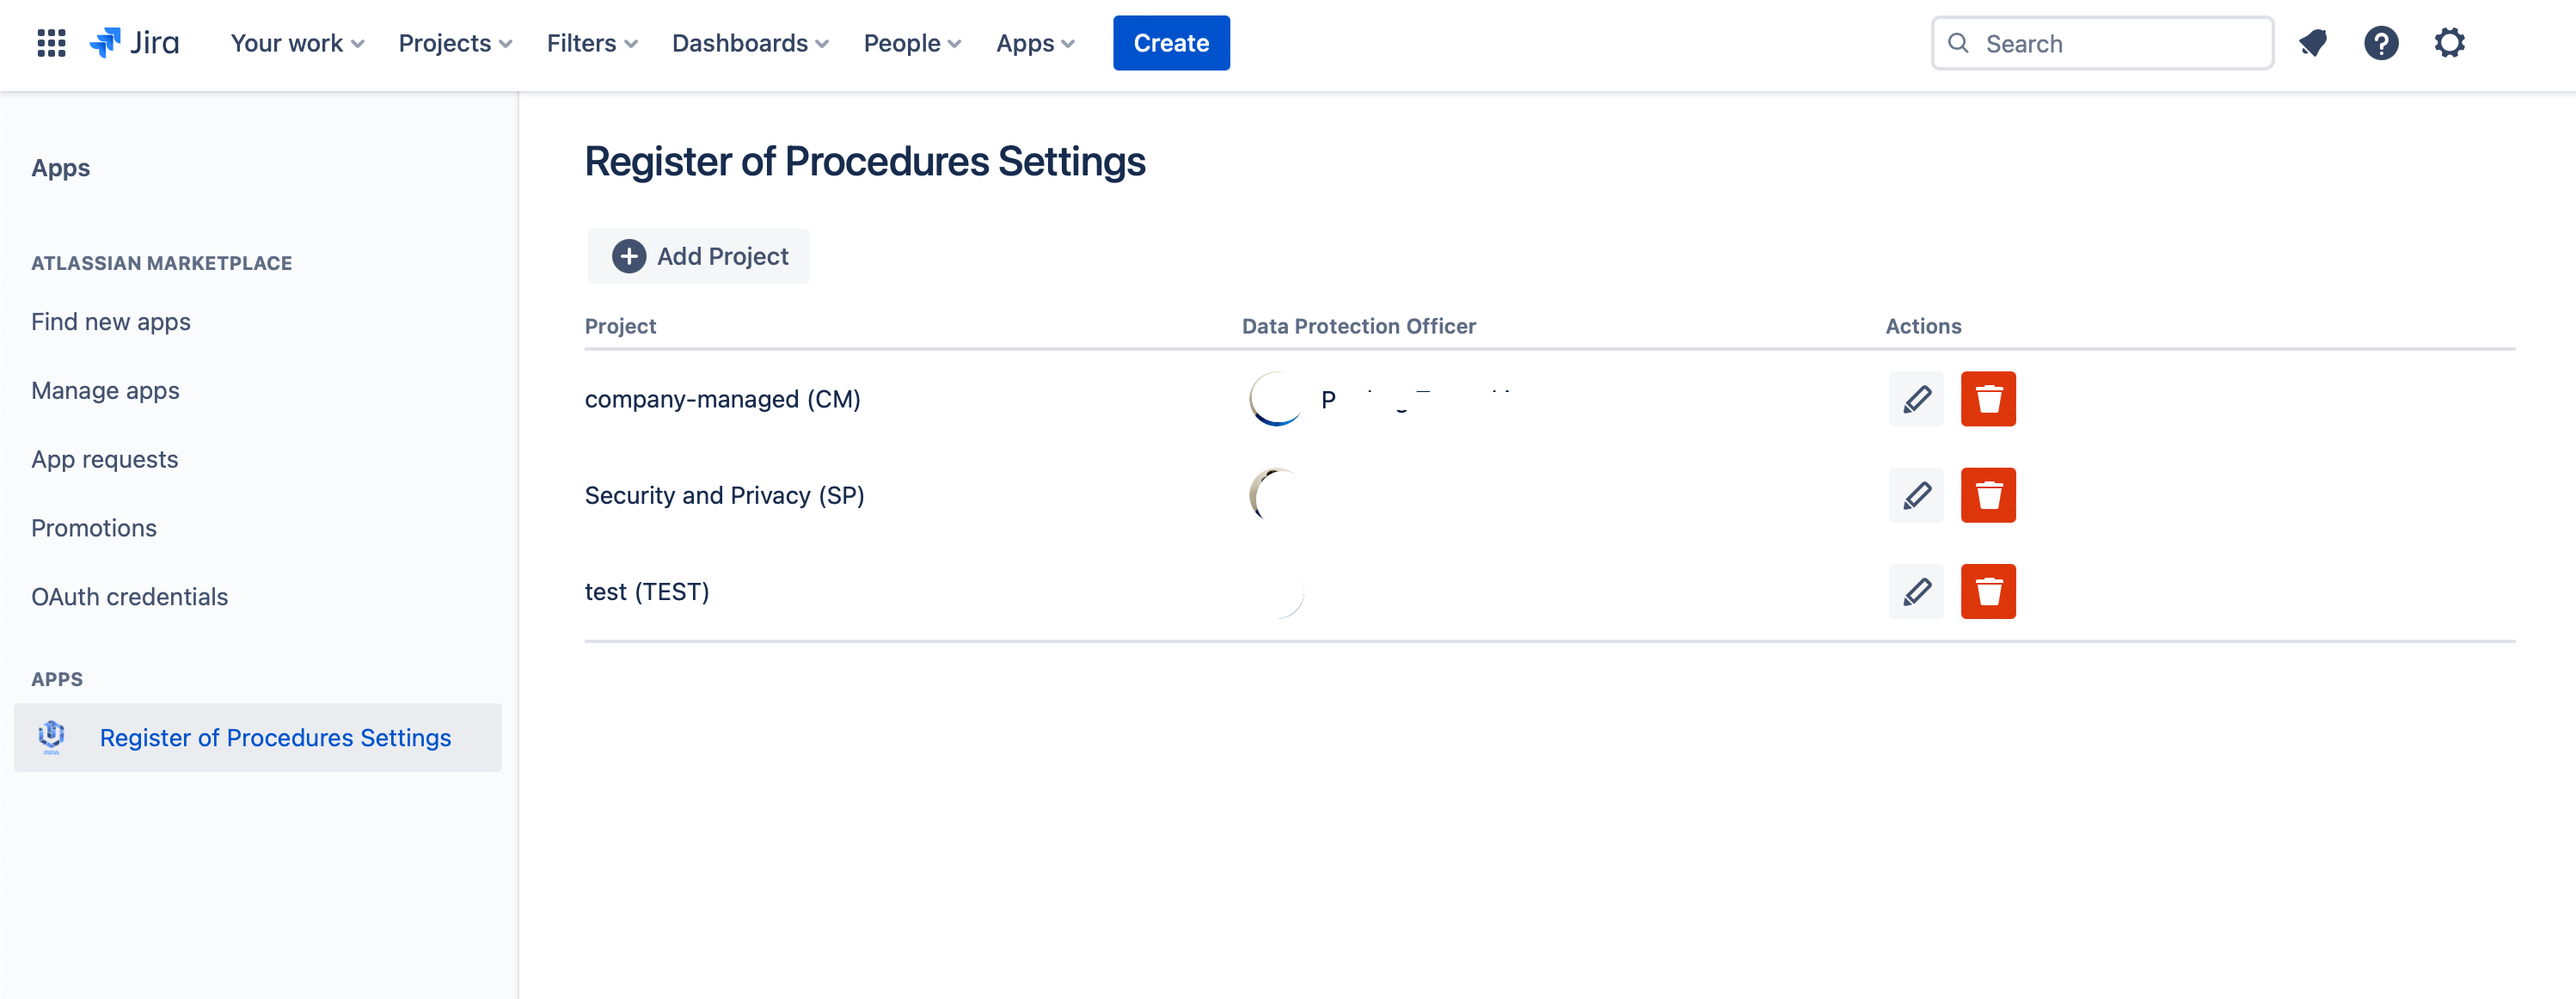This screenshot has width=2576, height=999.
Task: Click the Jira logo
Action: (135, 43)
